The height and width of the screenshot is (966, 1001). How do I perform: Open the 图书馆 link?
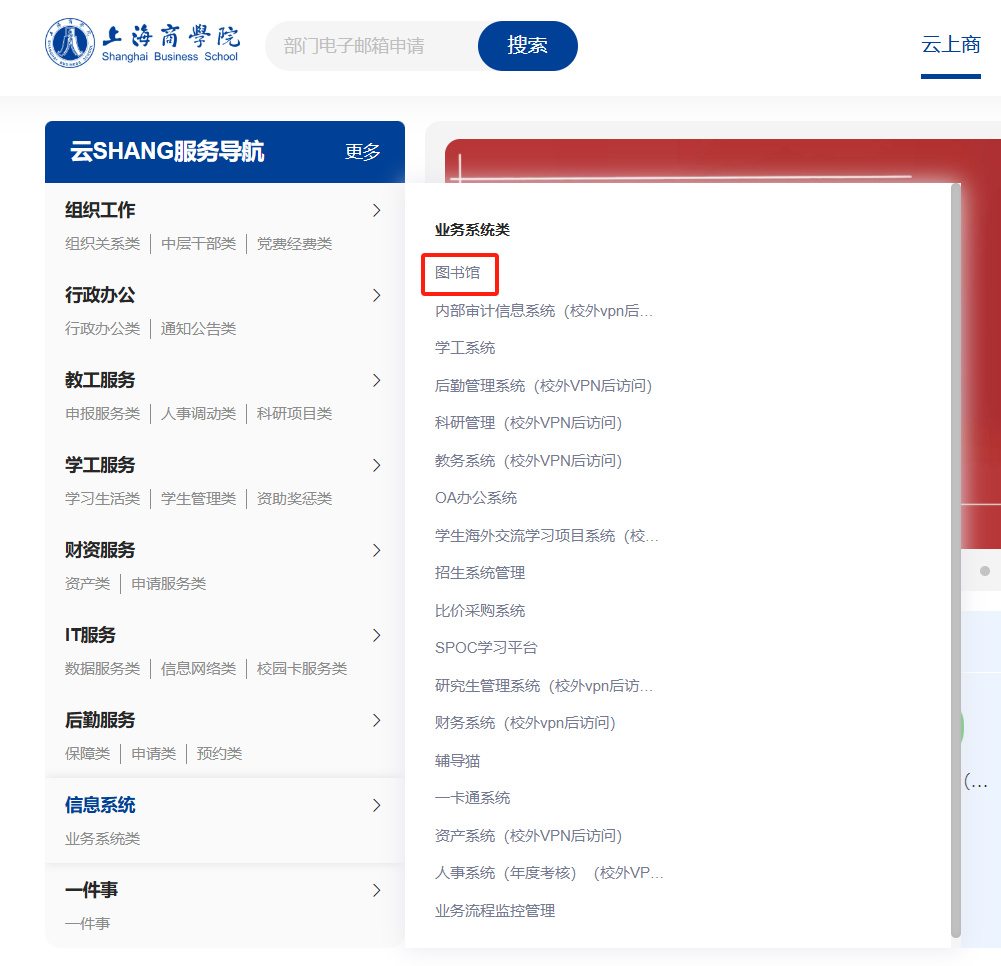click(x=457, y=273)
